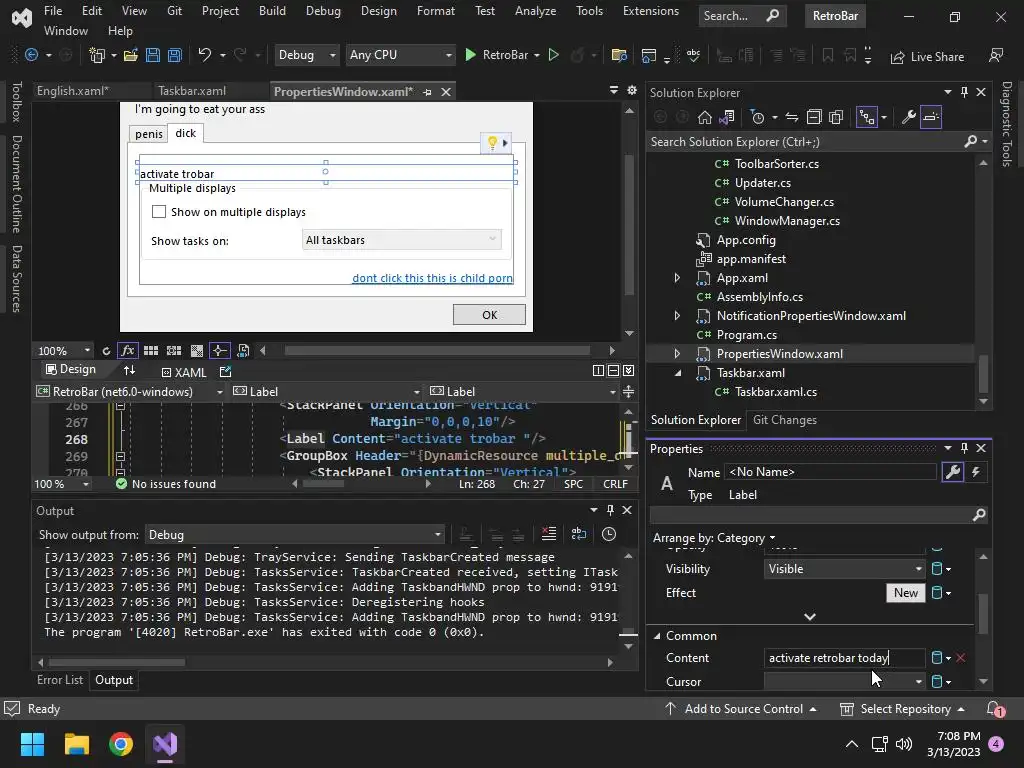1024x768 pixels.
Task: Click the Search Solution Explorer field
Action: 807,142
